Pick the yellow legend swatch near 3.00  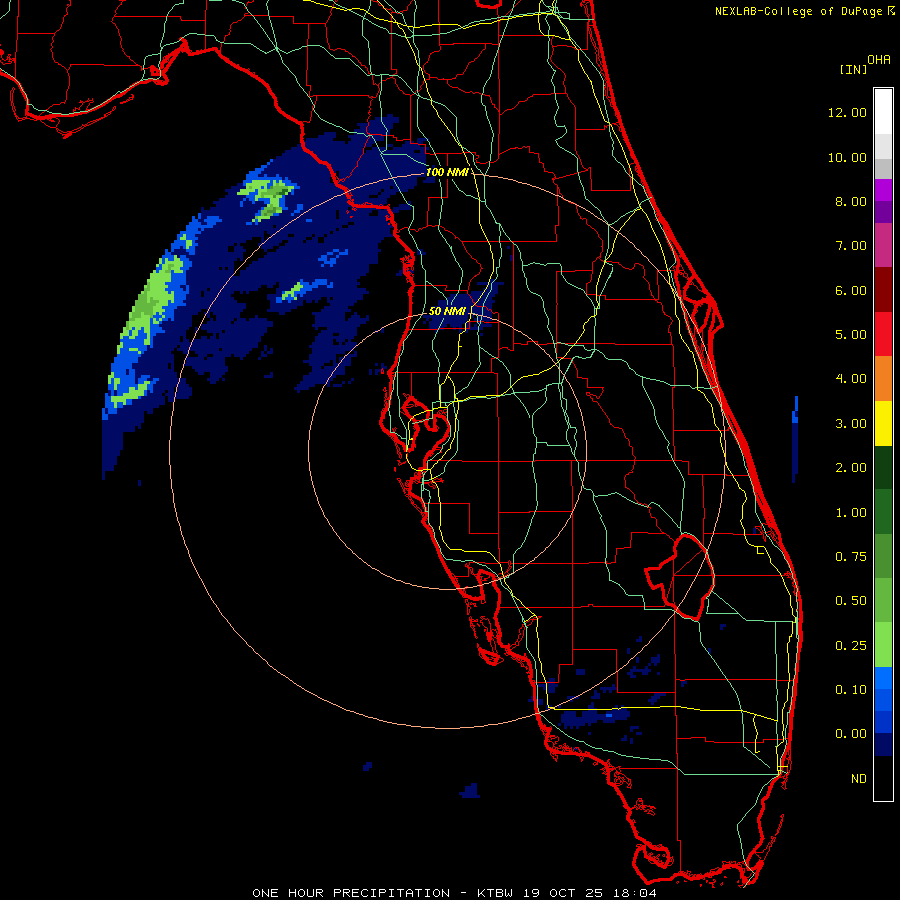click(883, 423)
